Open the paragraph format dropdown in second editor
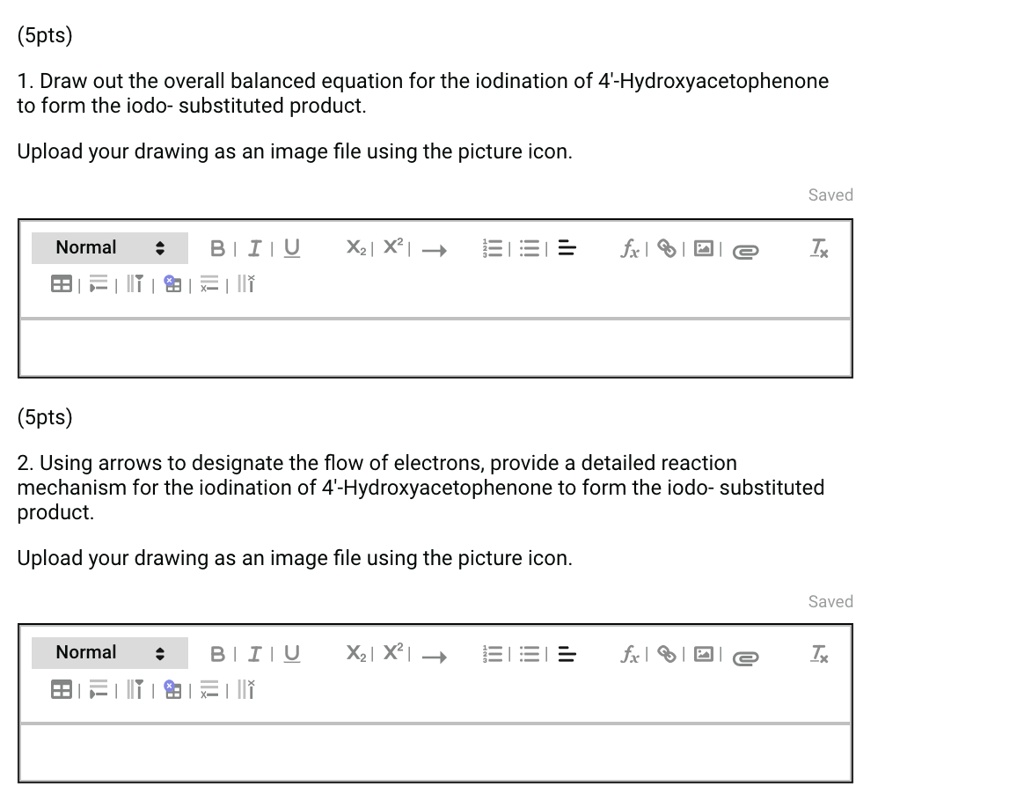1024x808 pixels. tap(109, 652)
